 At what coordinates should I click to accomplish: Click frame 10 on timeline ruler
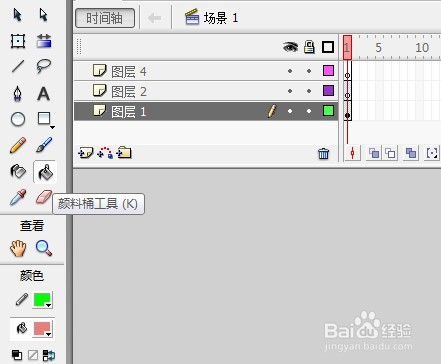[422, 48]
